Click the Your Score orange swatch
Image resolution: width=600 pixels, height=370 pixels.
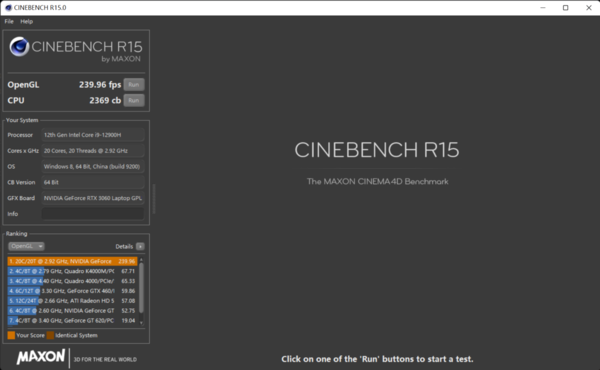pos(11,335)
